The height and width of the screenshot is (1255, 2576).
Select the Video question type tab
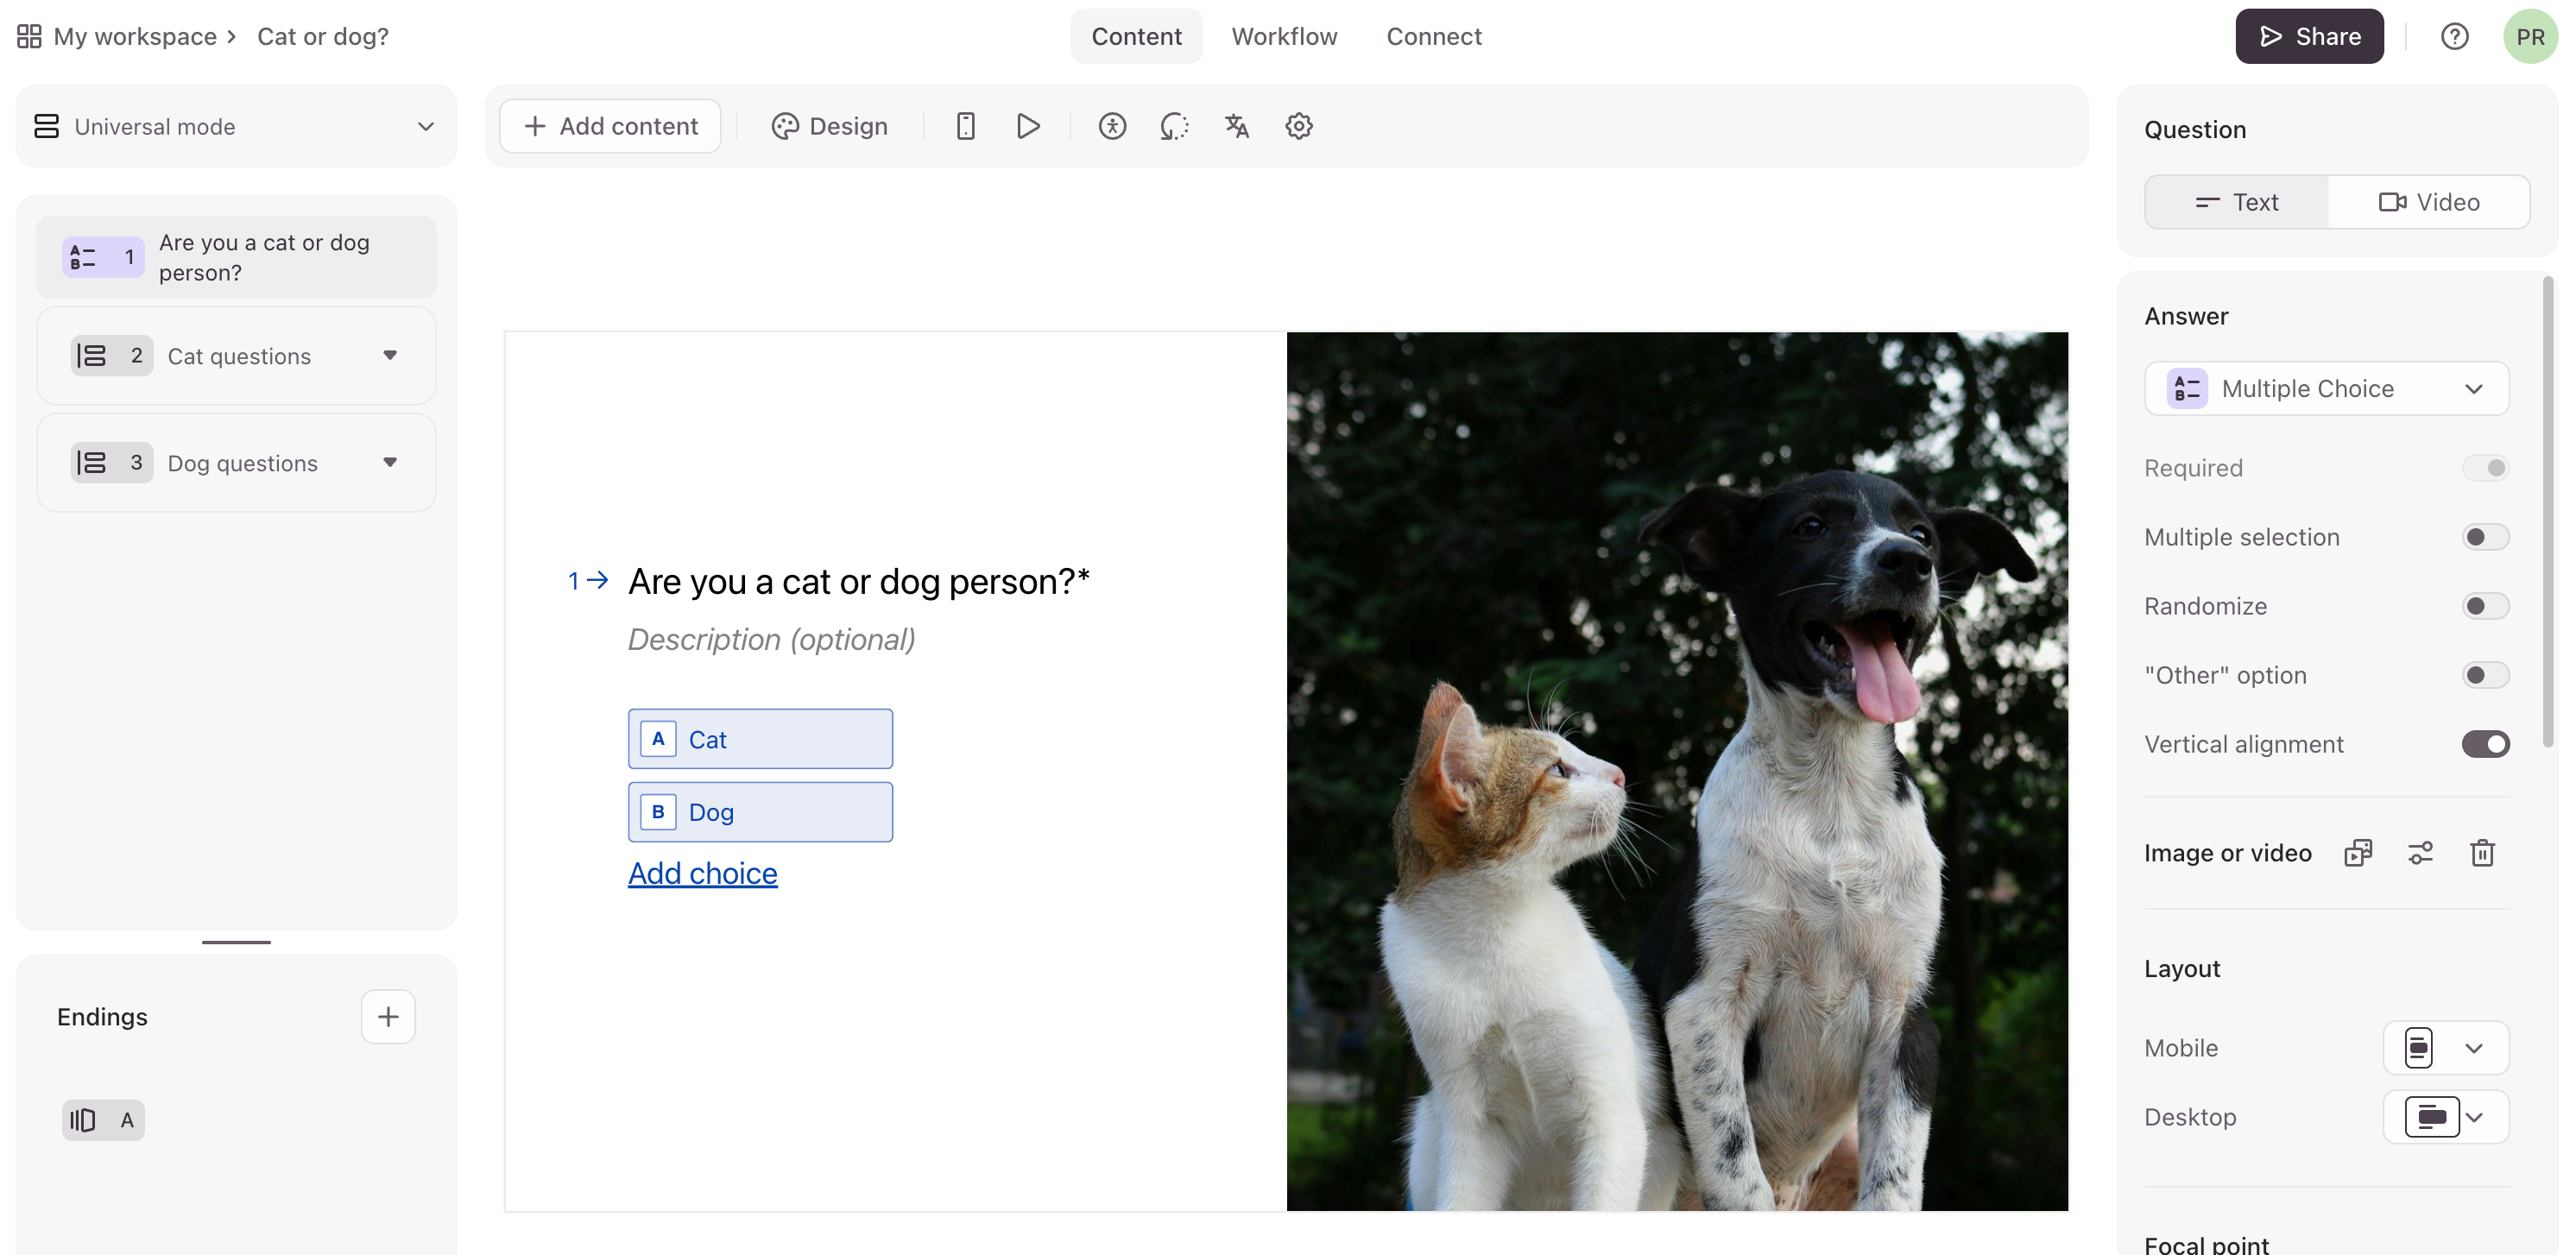tap(2429, 202)
